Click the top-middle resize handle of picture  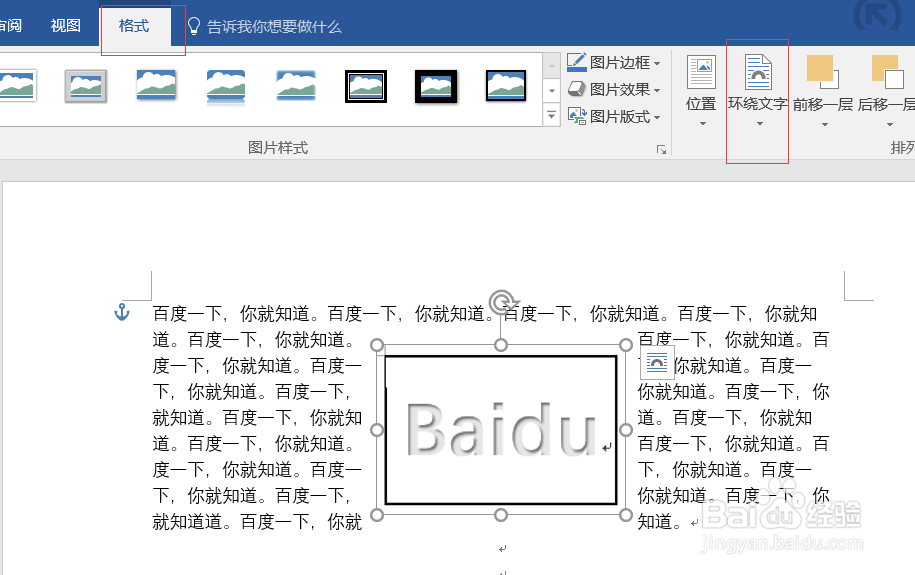(501, 345)
